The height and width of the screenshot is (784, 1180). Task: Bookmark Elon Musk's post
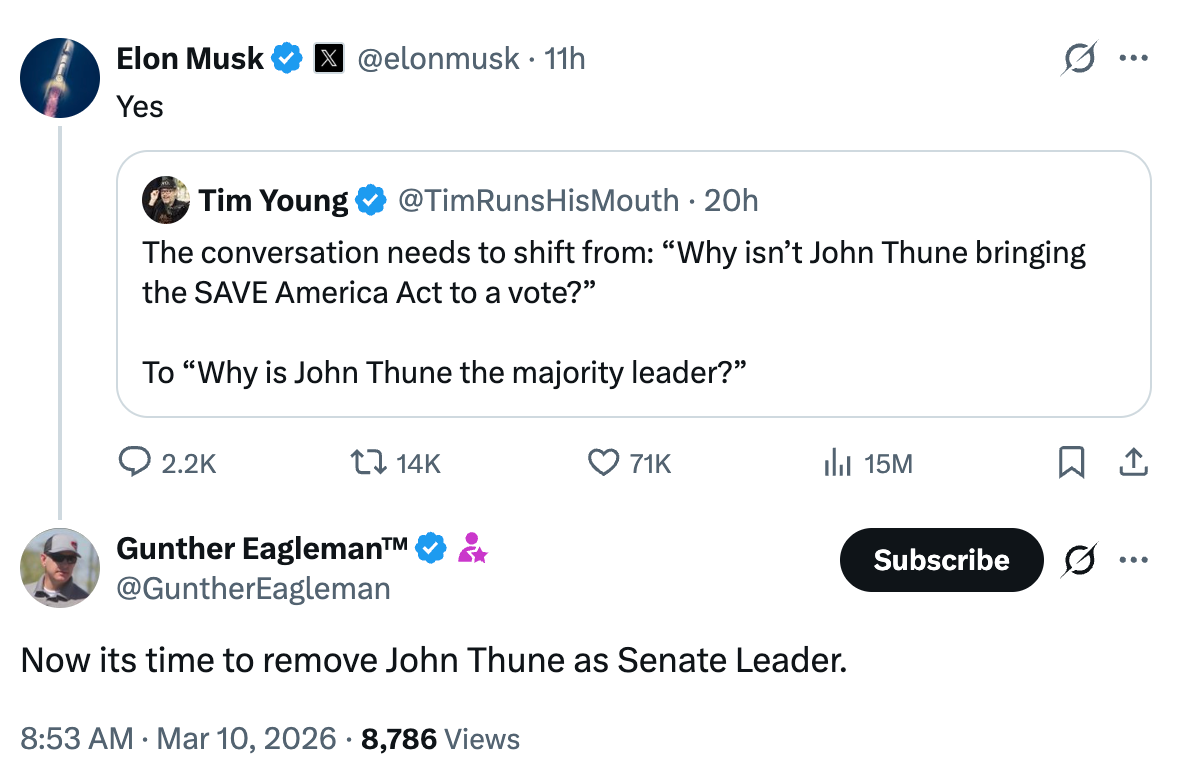point(1071,462)
